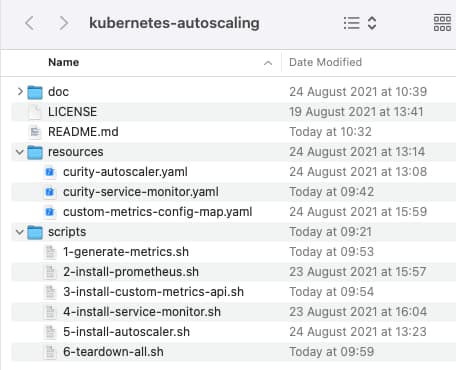Select the custom-metrics-config-map.yaml file name
Screen dimensions: 456x370
158,212
